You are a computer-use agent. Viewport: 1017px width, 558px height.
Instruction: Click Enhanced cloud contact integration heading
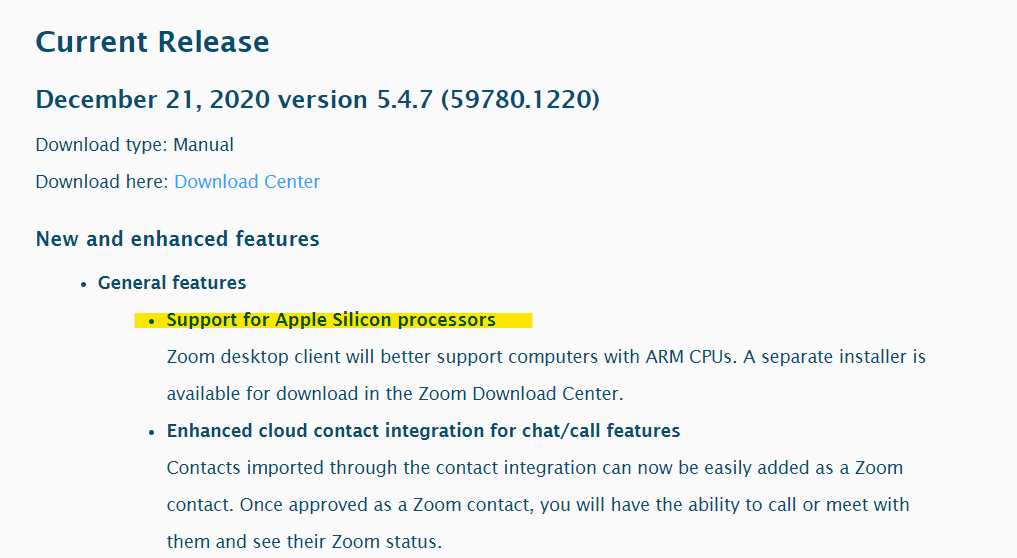(x=424, y=431)
